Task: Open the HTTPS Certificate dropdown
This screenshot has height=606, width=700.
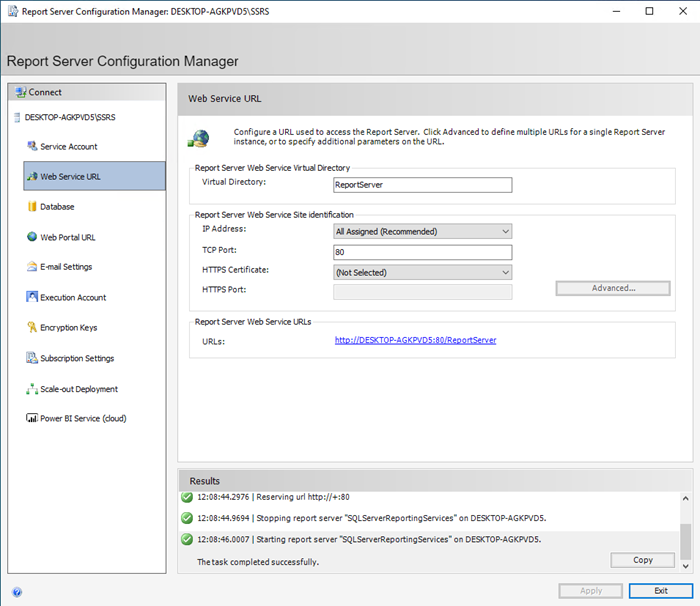Action: point(422,272)
